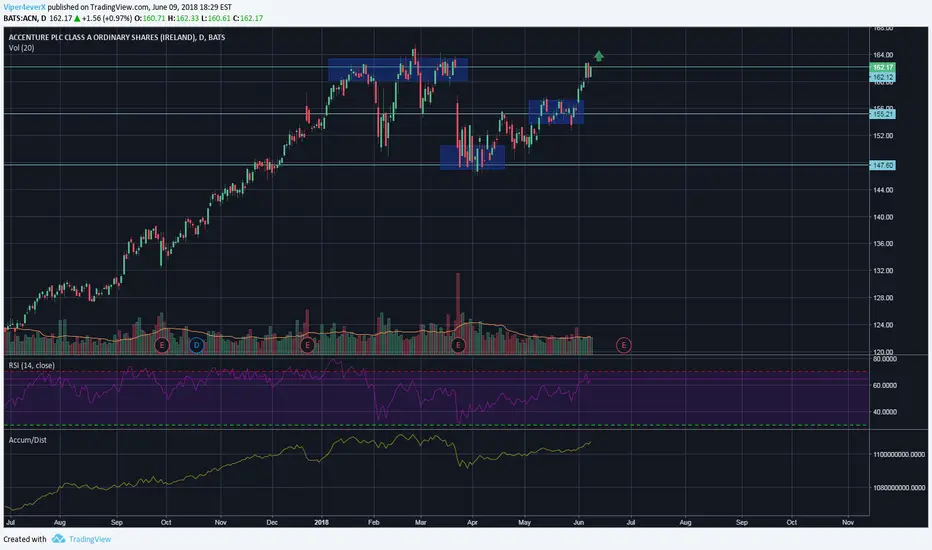Click the Apr label on time axis
The height and width of the screenshot is (550, 932).
[473, 523]
